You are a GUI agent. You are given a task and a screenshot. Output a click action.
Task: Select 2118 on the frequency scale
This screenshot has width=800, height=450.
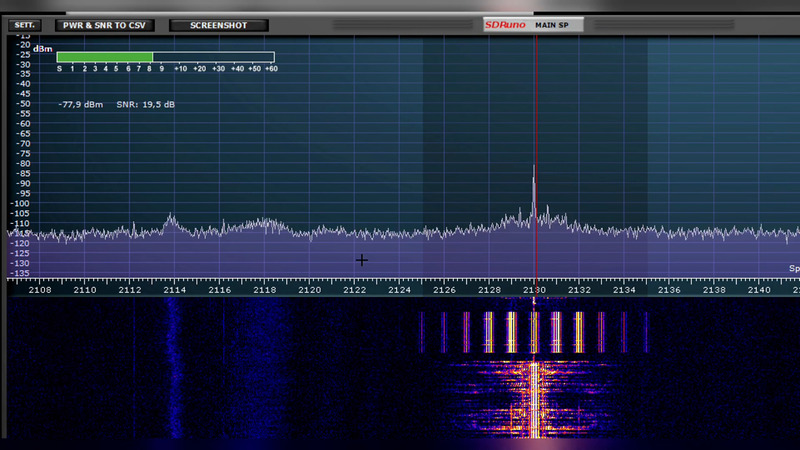pyautogui.click(x=264, y=290)
